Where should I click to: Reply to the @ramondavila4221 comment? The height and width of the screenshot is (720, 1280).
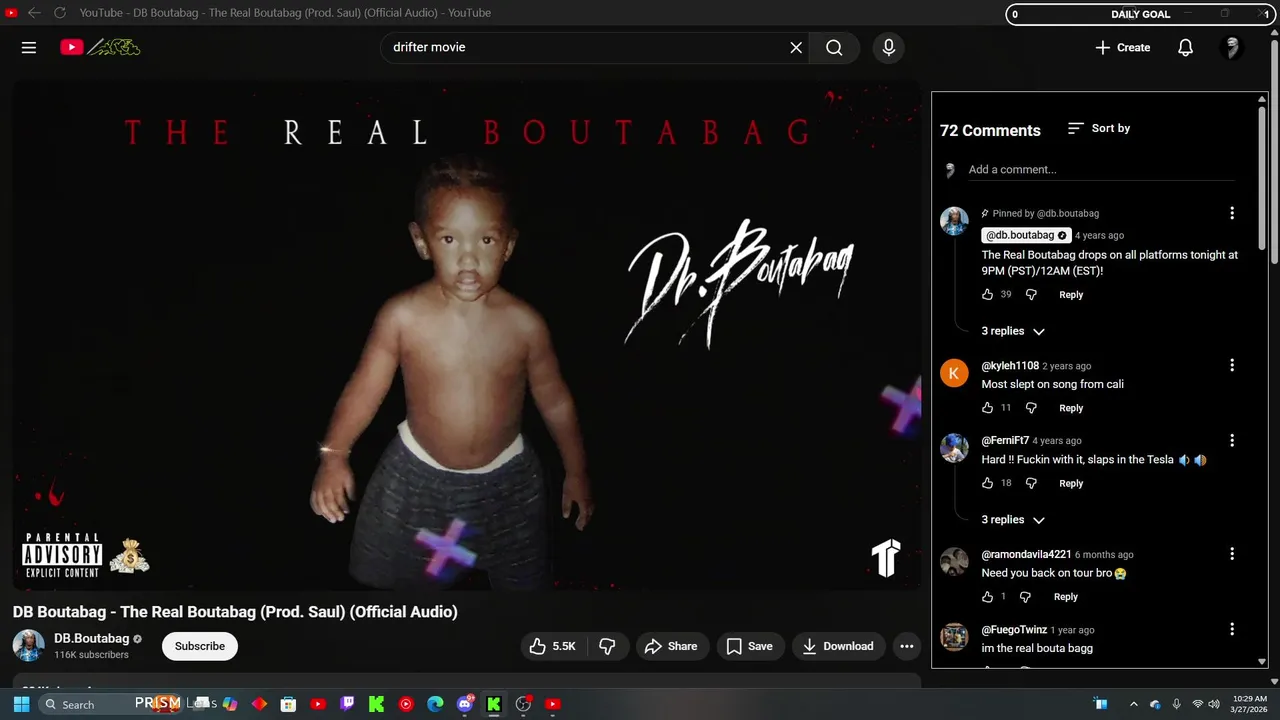tap(1066, 597)
